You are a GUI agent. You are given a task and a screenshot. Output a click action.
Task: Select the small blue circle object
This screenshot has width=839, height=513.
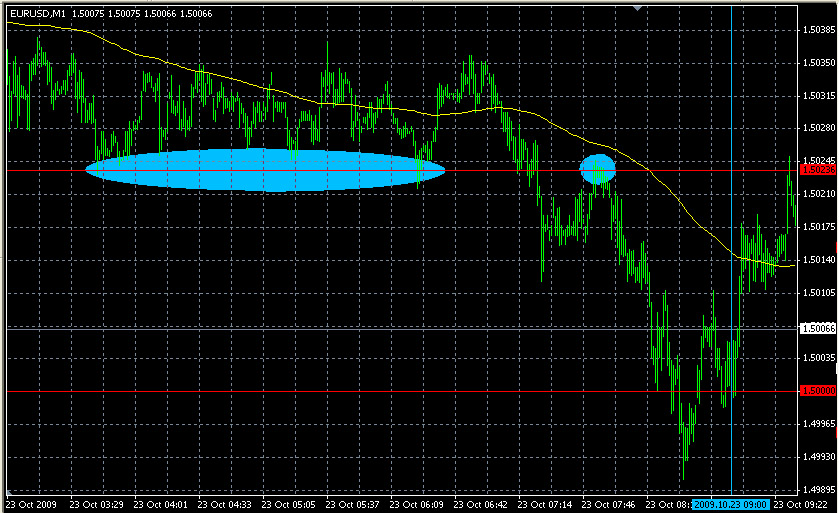598,170
